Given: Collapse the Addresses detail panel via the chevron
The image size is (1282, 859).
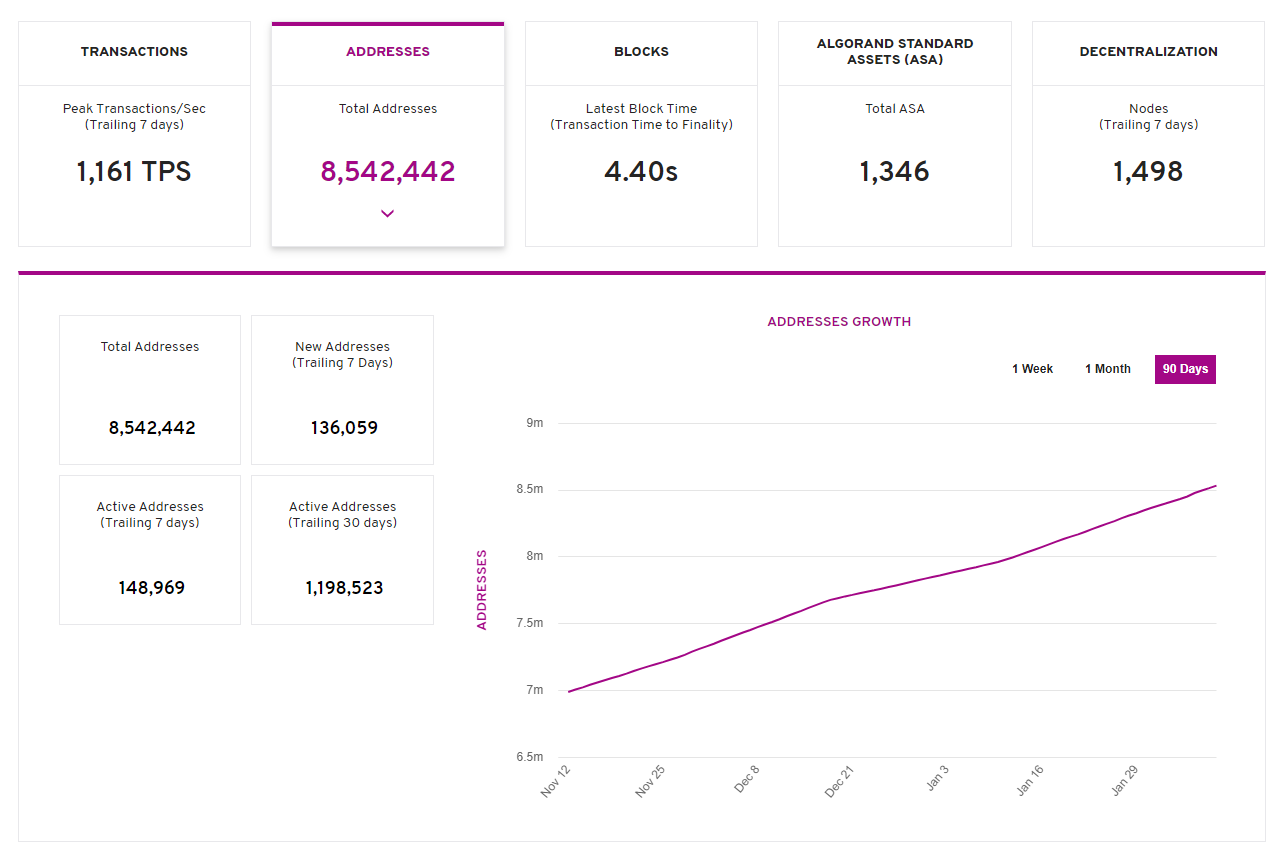Looking at the screenshot, I should [x=388, y=213].
